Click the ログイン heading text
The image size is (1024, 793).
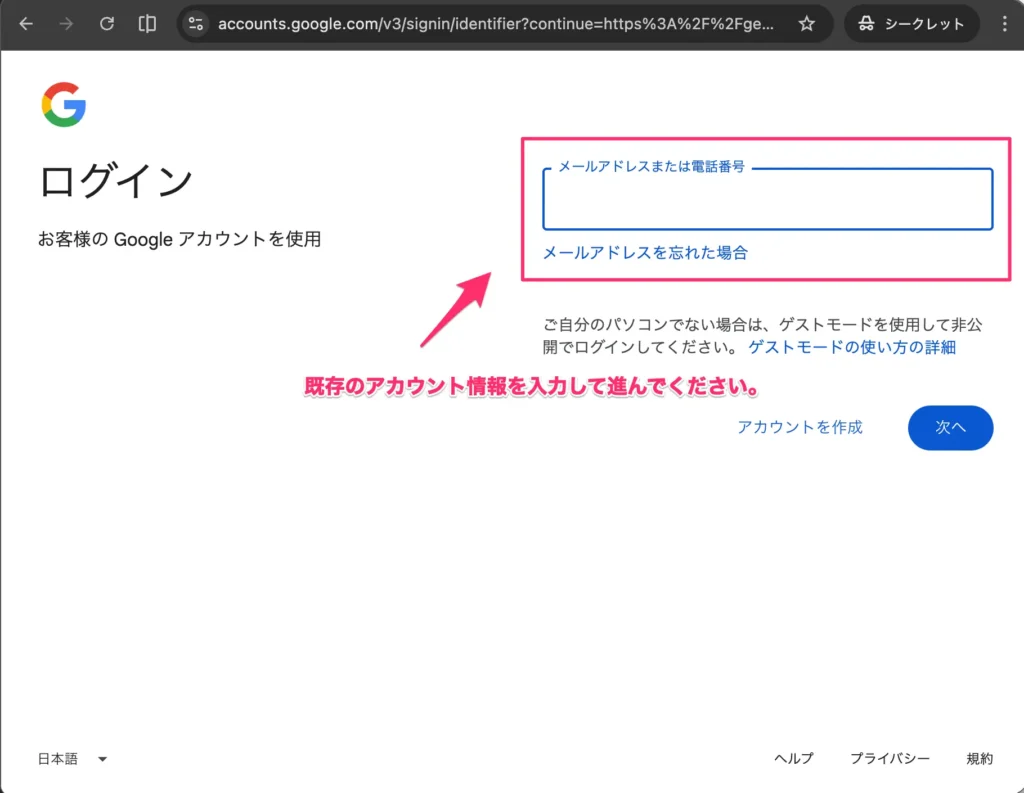[116, 181]
